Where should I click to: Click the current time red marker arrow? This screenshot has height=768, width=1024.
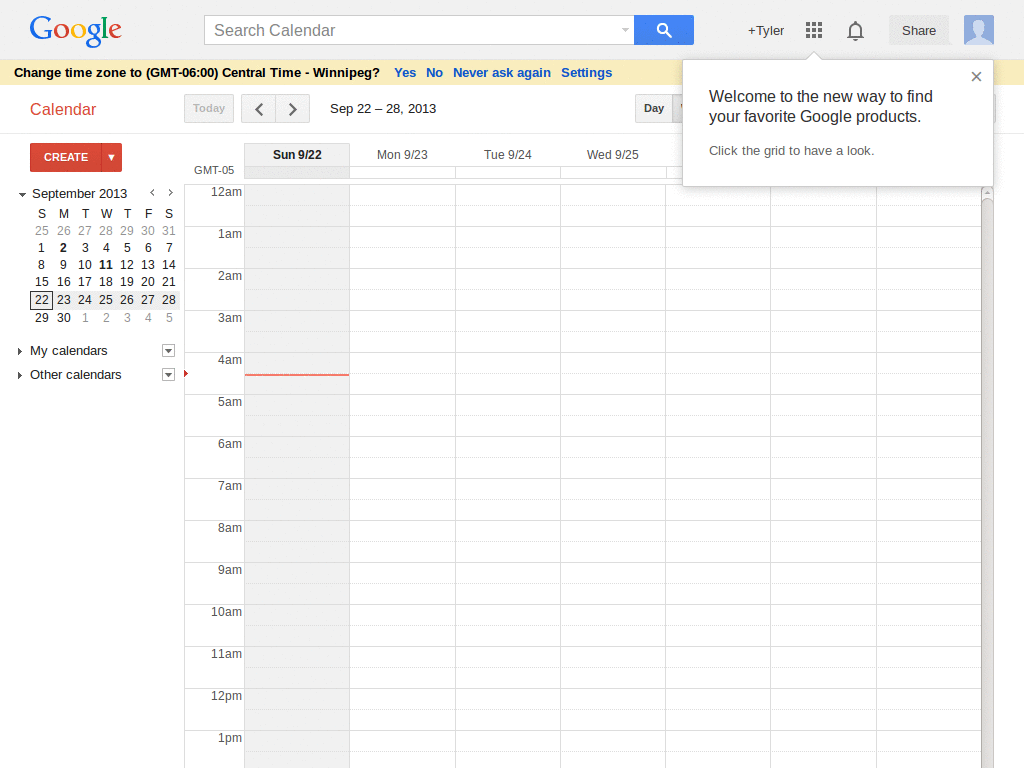[x=186, y=374]
